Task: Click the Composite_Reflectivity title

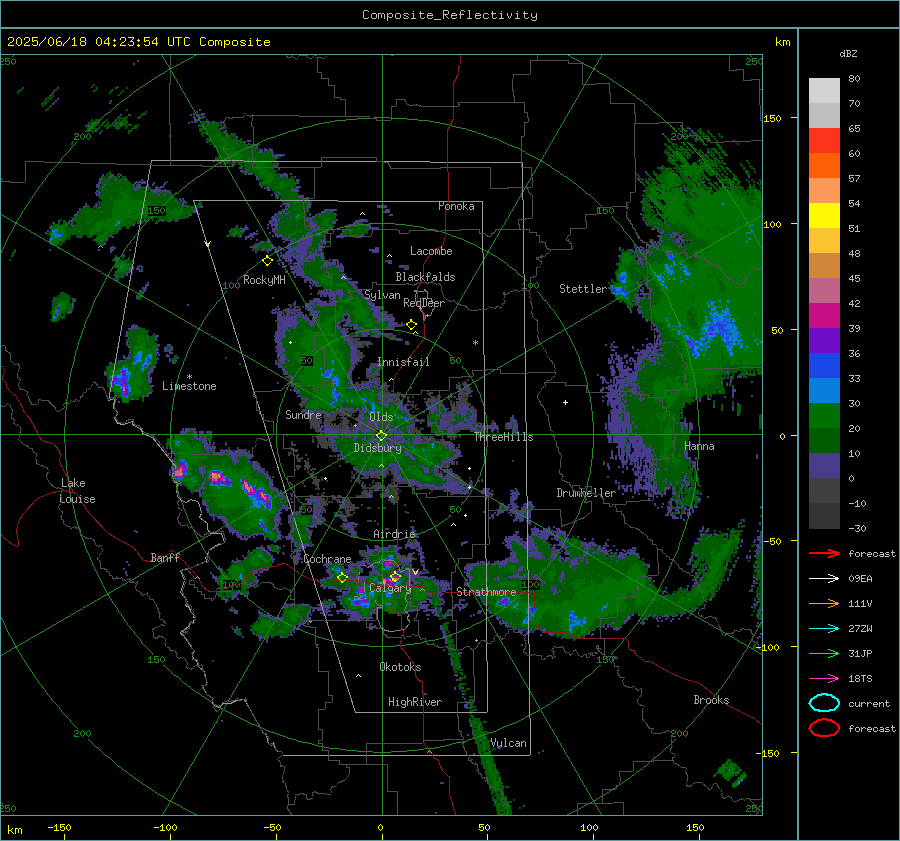Action: [x=449, y=15]
